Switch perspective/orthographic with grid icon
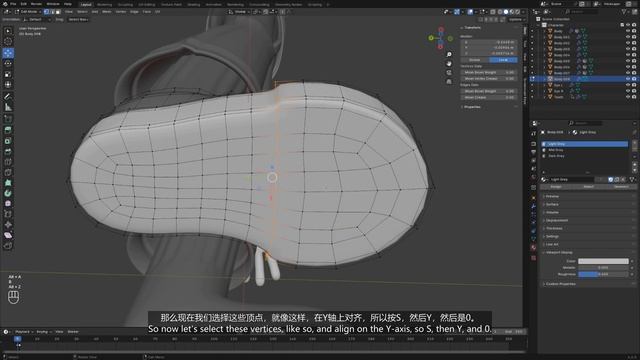 click(x=449, y=82)
